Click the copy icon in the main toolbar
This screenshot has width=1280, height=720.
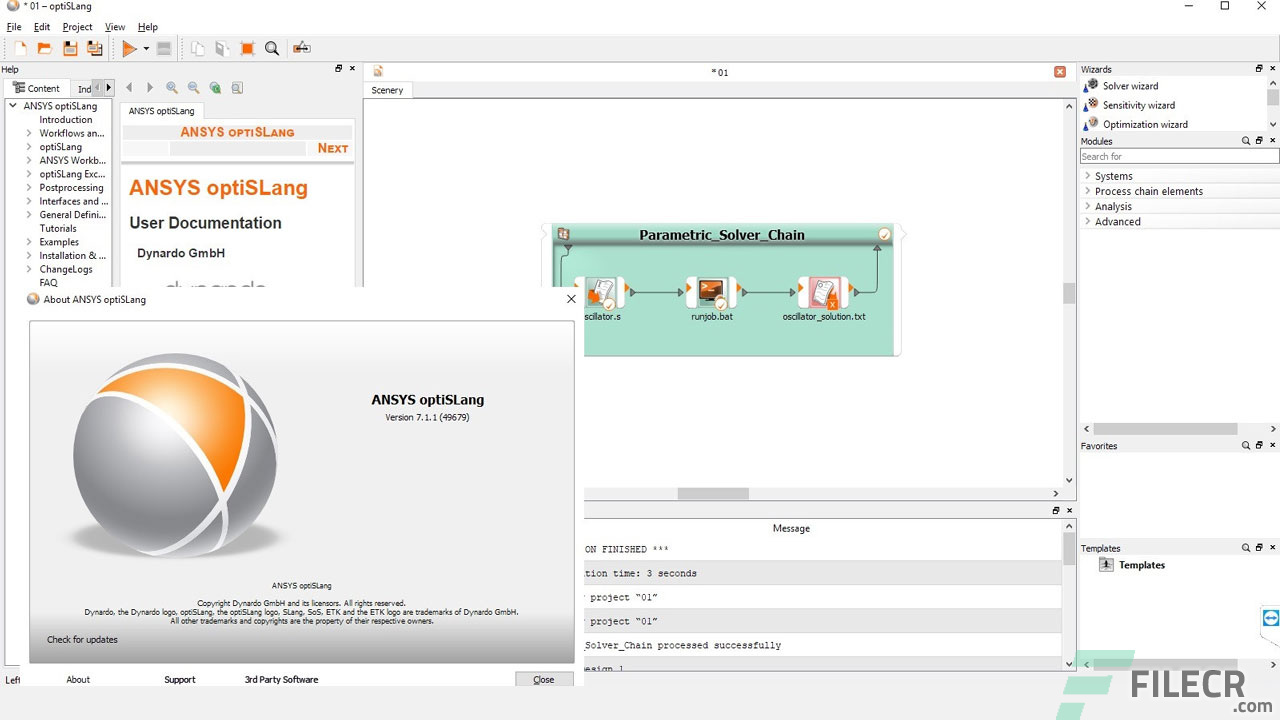(197, 48)
